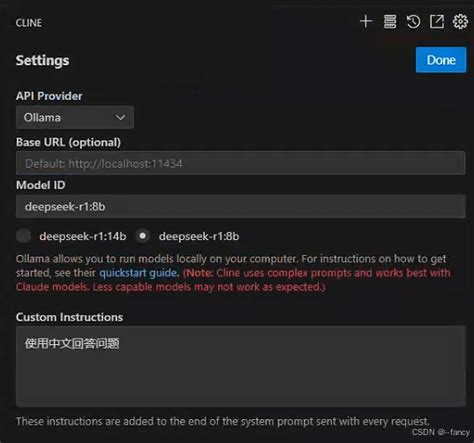Focus the Base URL input field
Screen dimensions: 474x443
coord(240,163)
